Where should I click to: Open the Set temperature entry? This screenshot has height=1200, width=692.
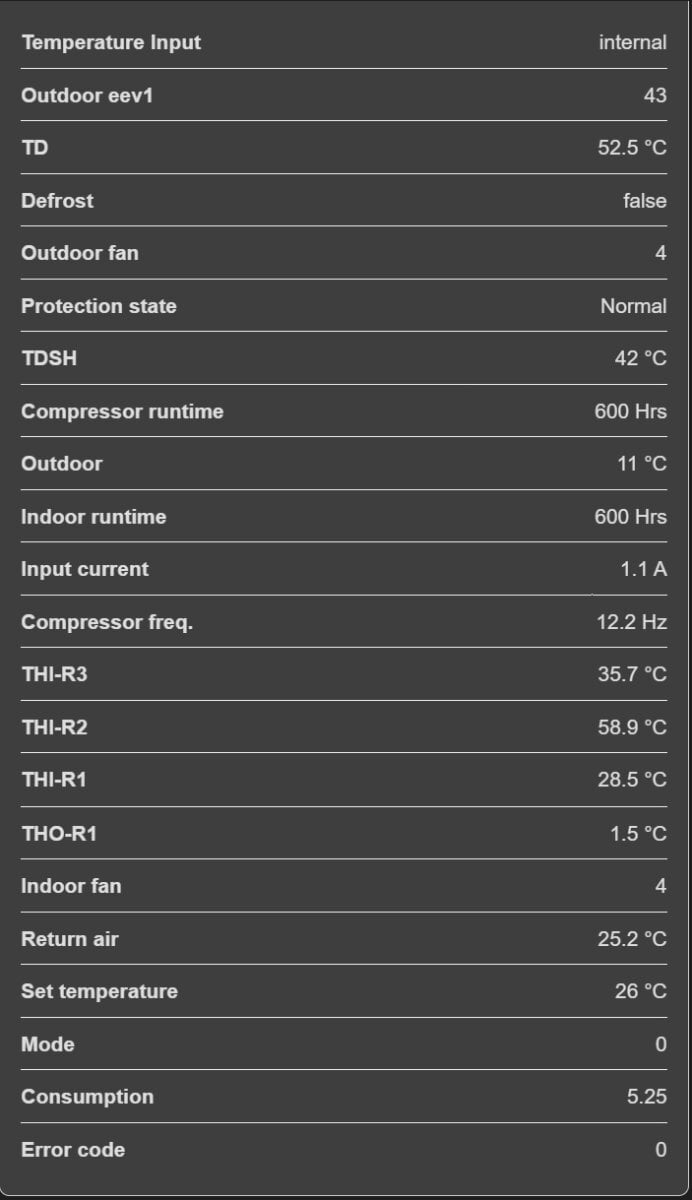click(x=99, y=991)
